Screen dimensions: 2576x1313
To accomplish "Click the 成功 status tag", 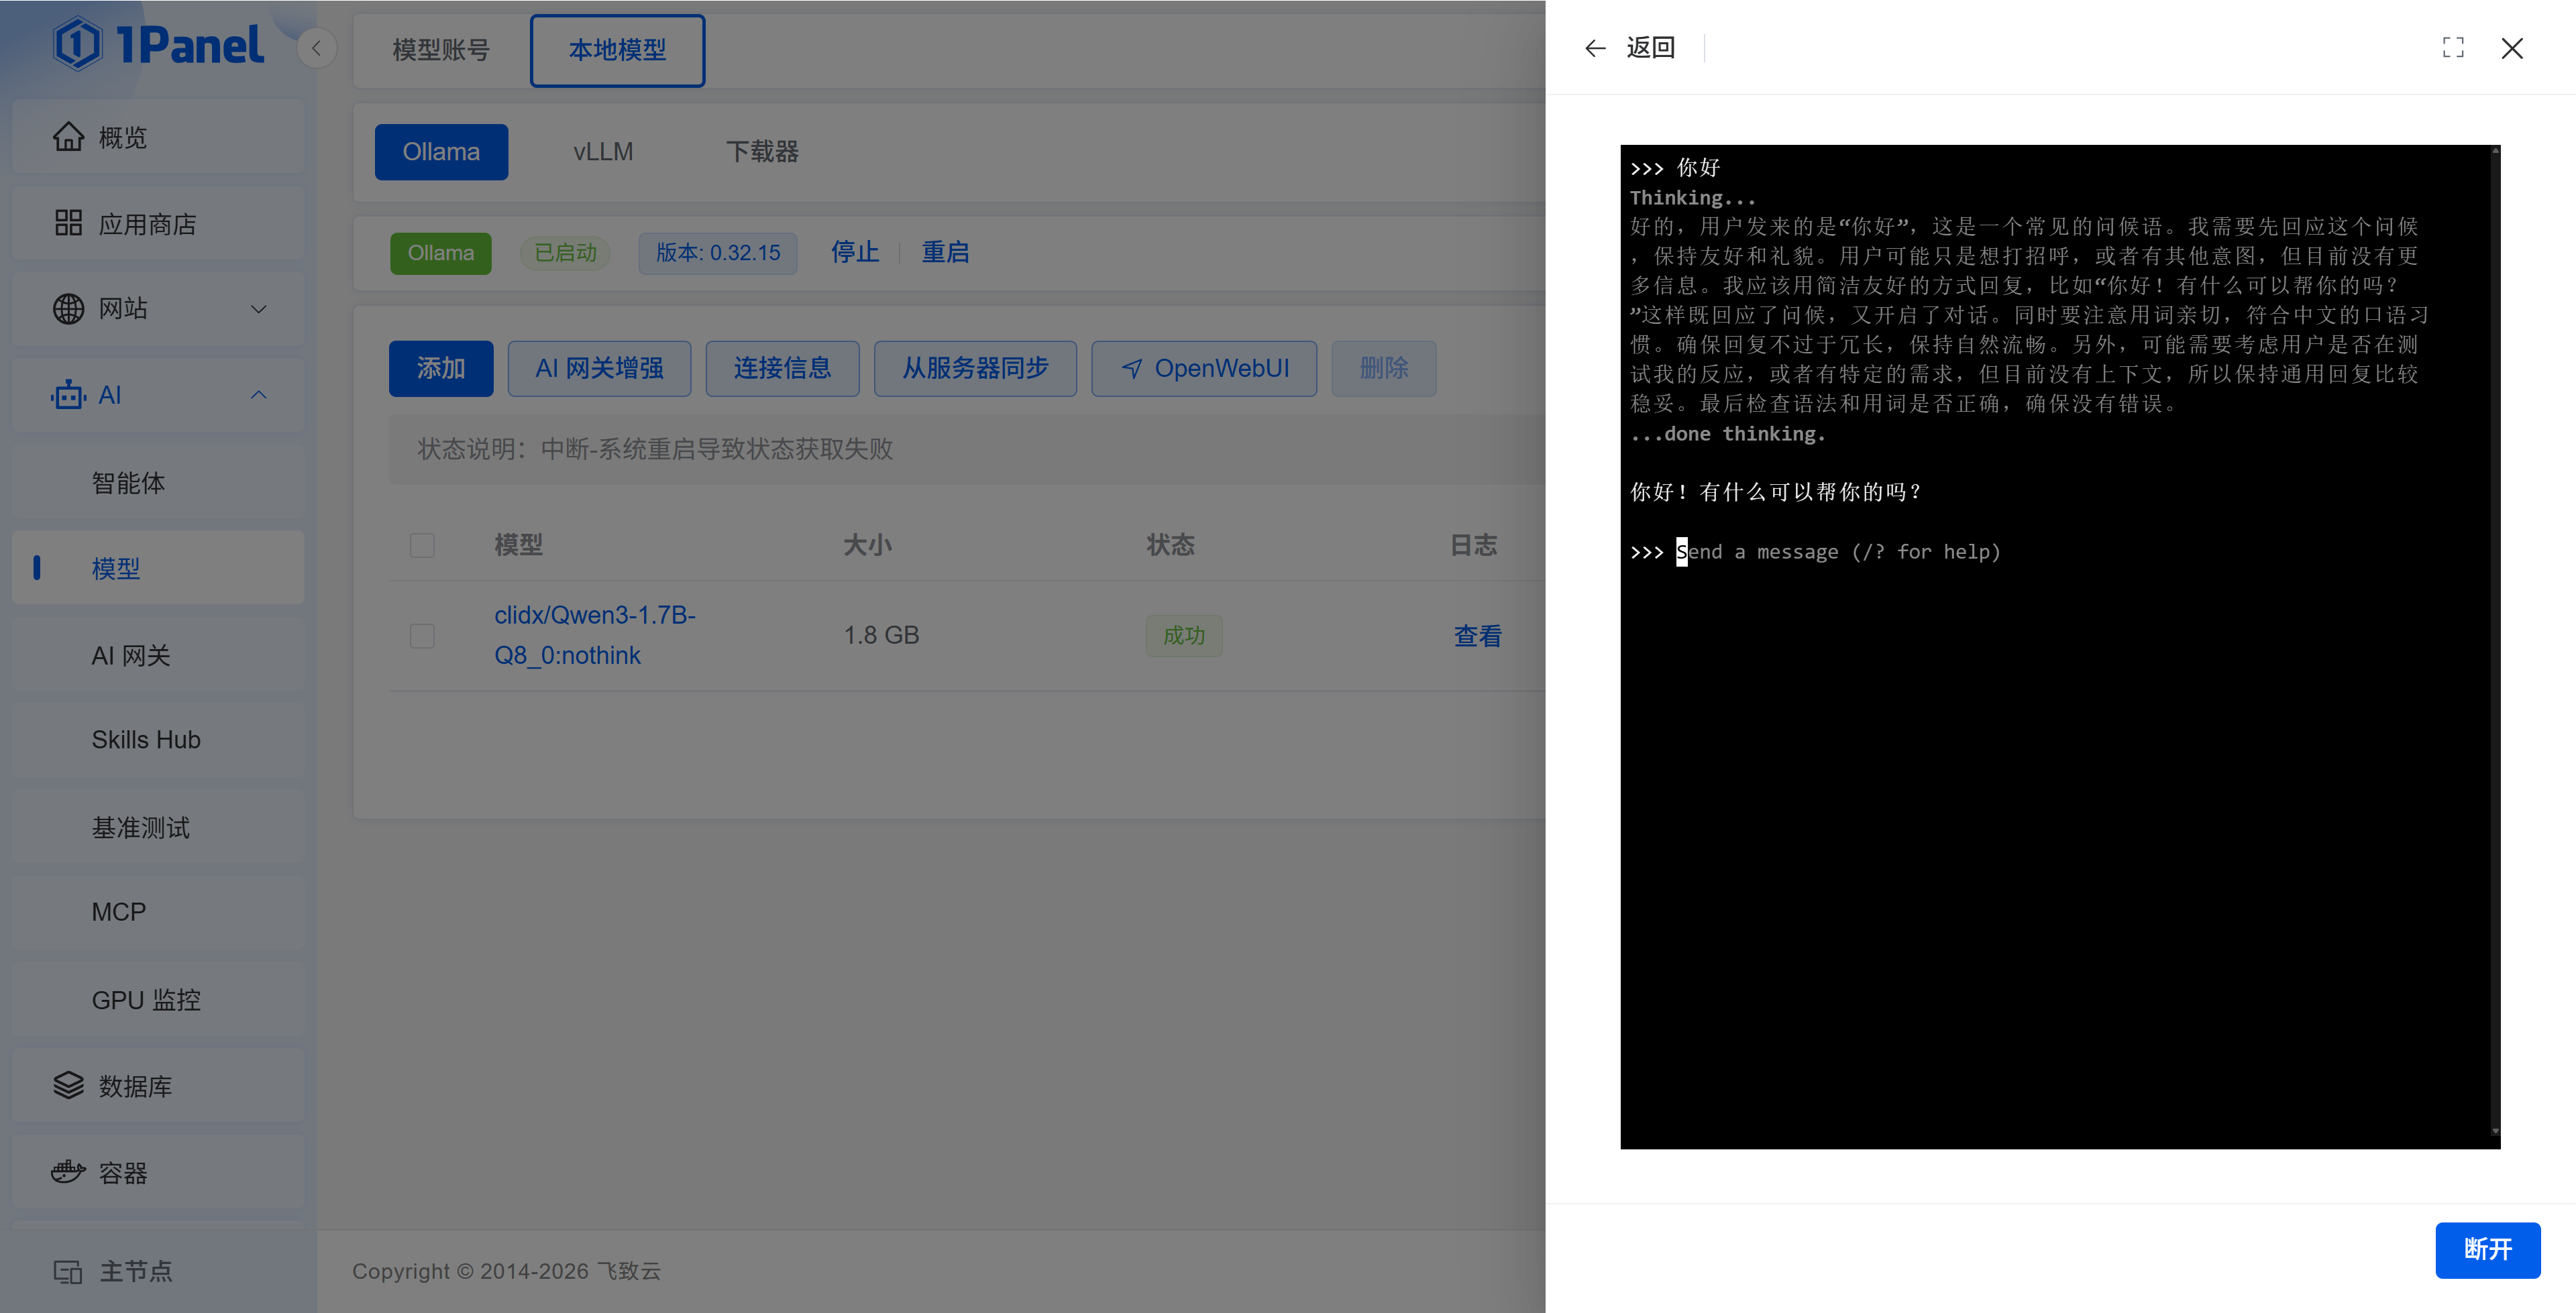I will [1184, 636].
